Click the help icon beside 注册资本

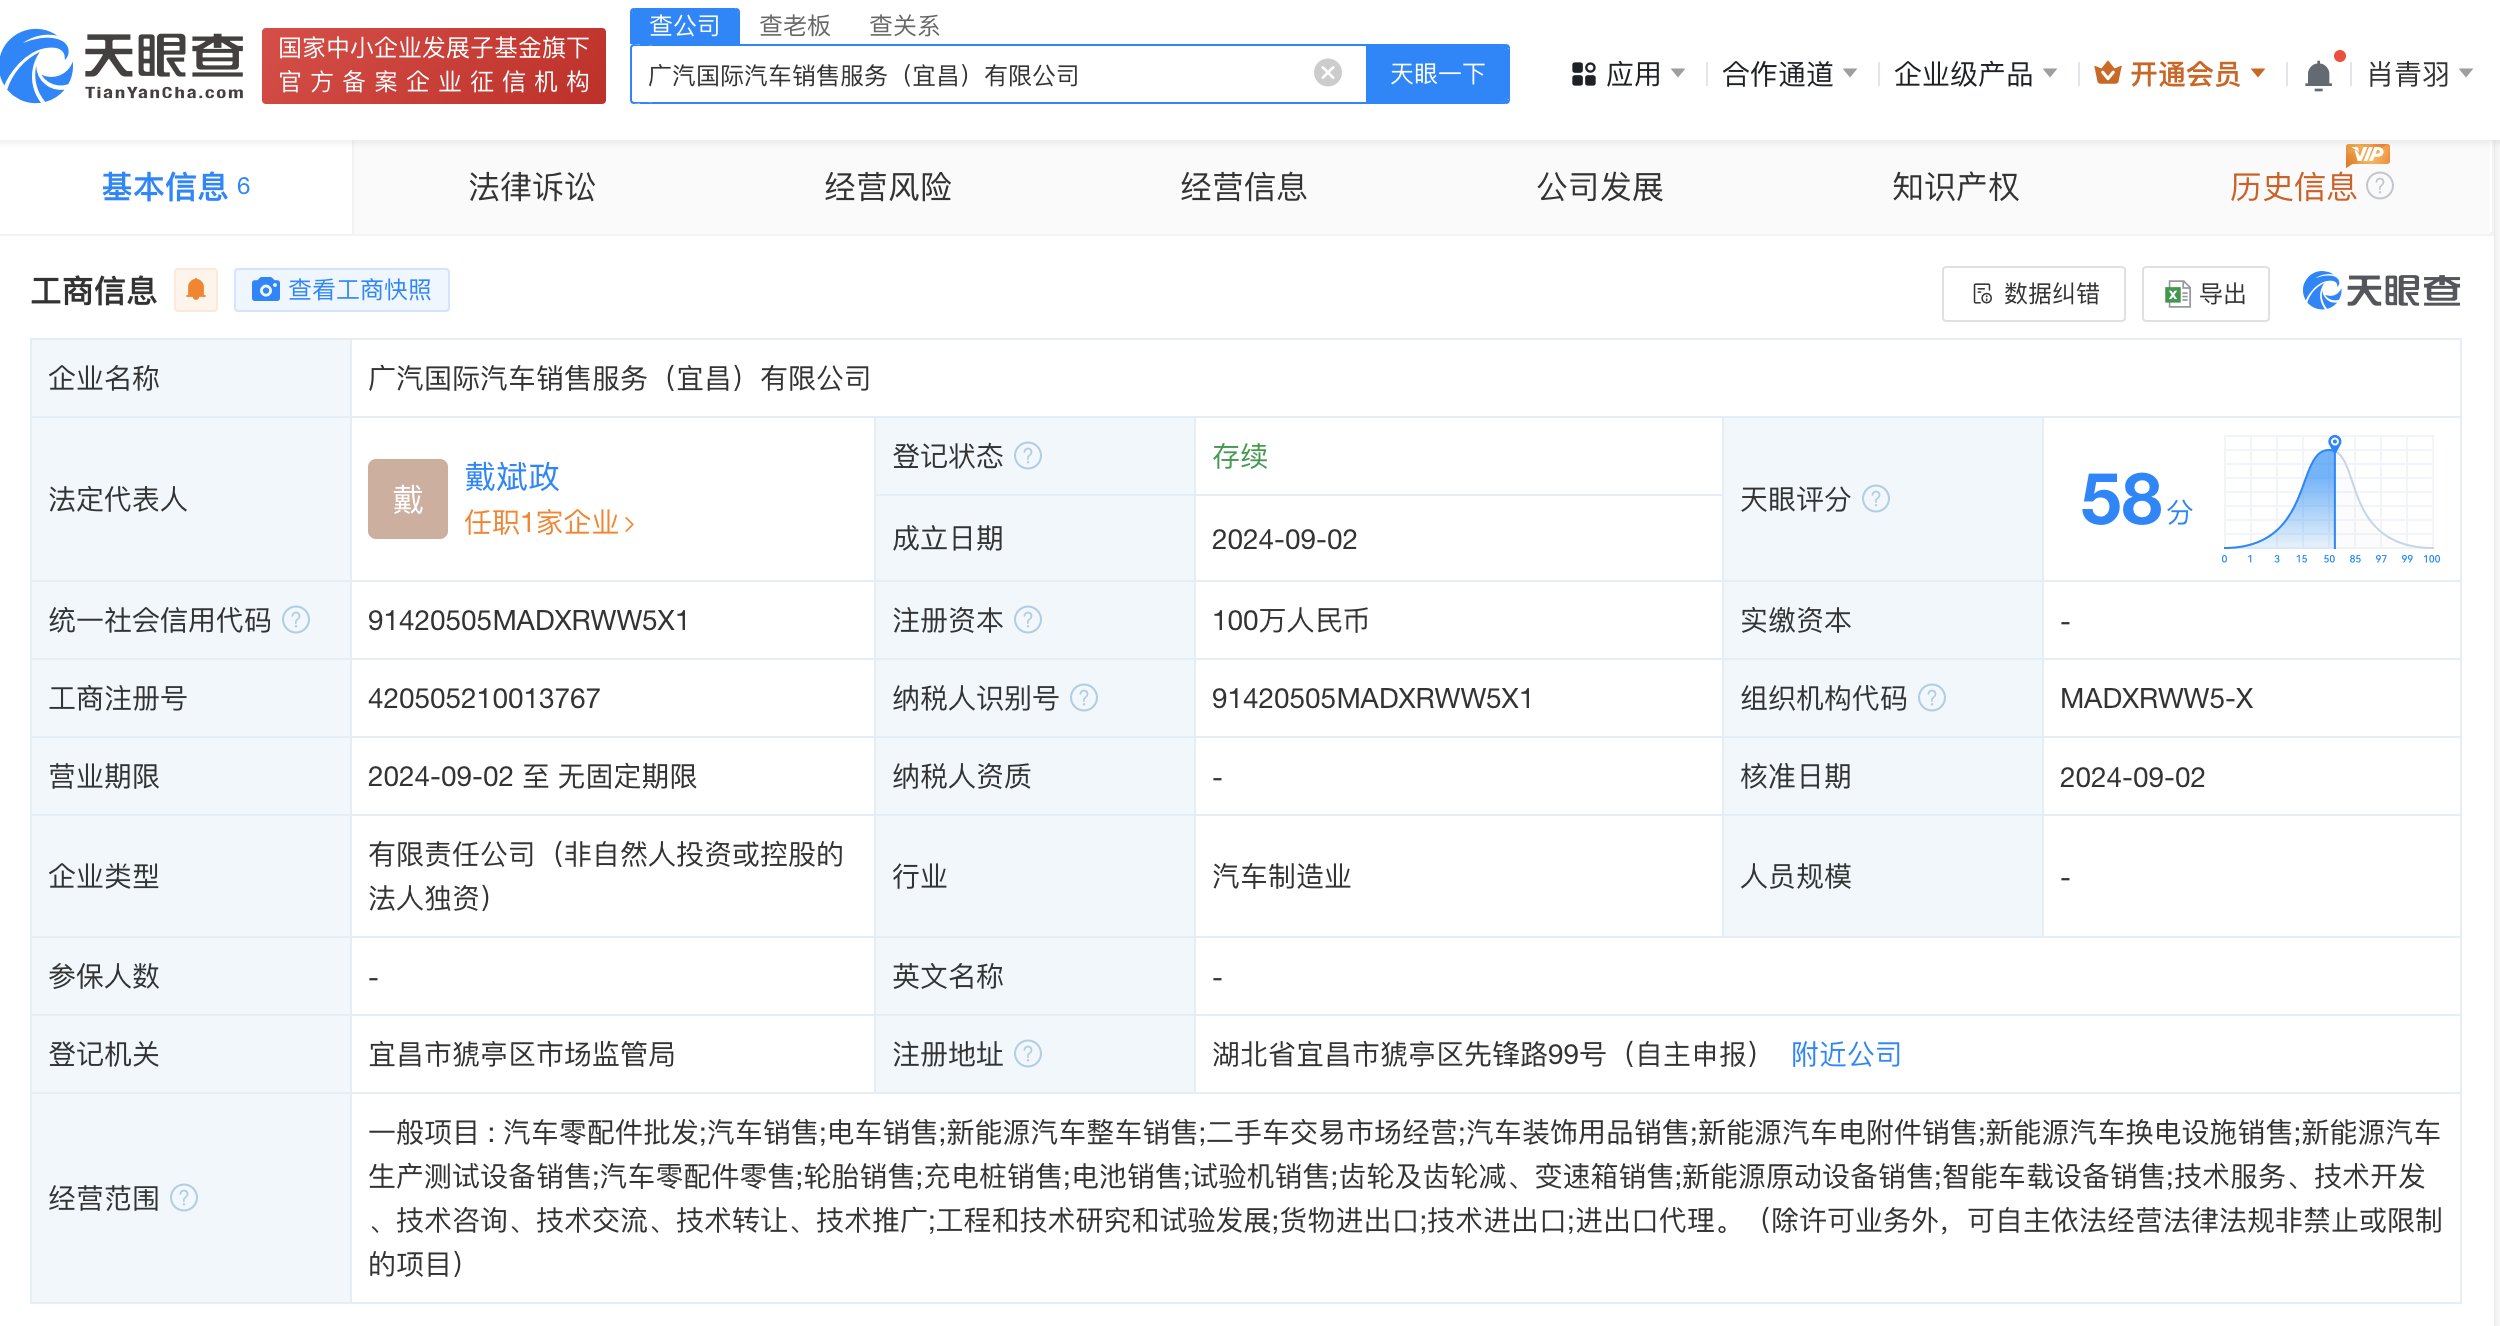[1027, 620]
